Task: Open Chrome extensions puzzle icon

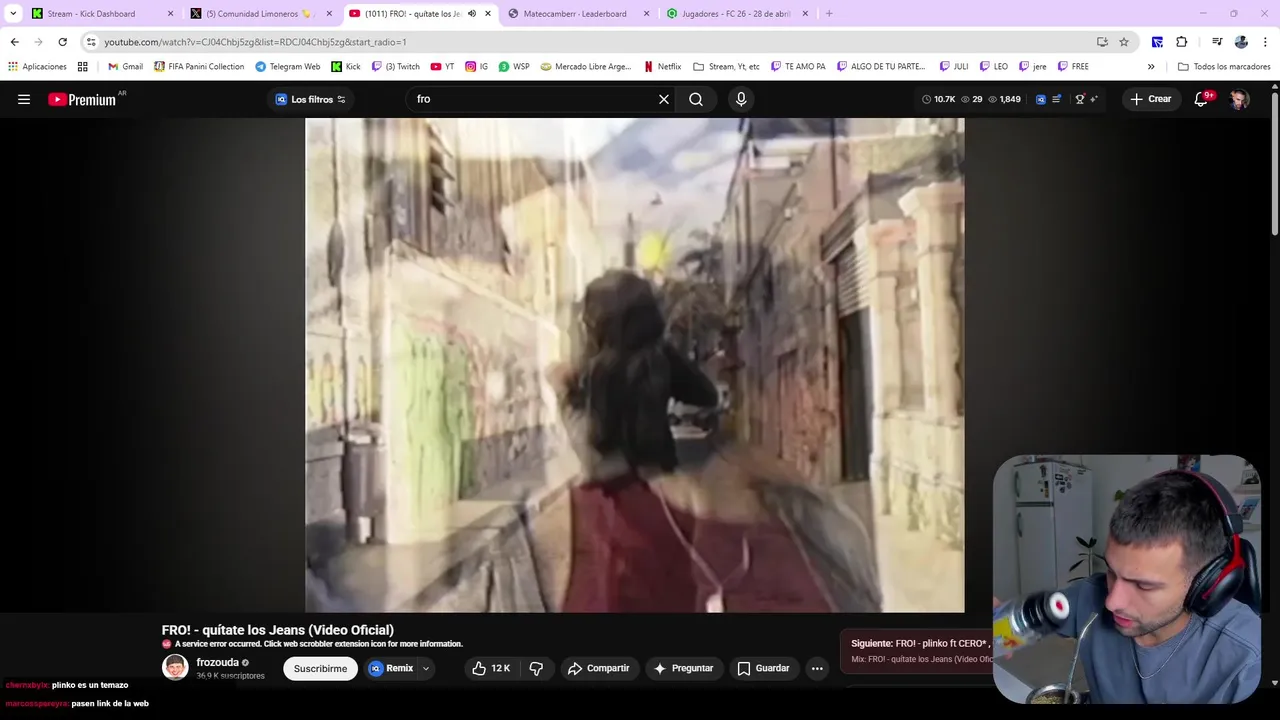Action: [1182, 42]
